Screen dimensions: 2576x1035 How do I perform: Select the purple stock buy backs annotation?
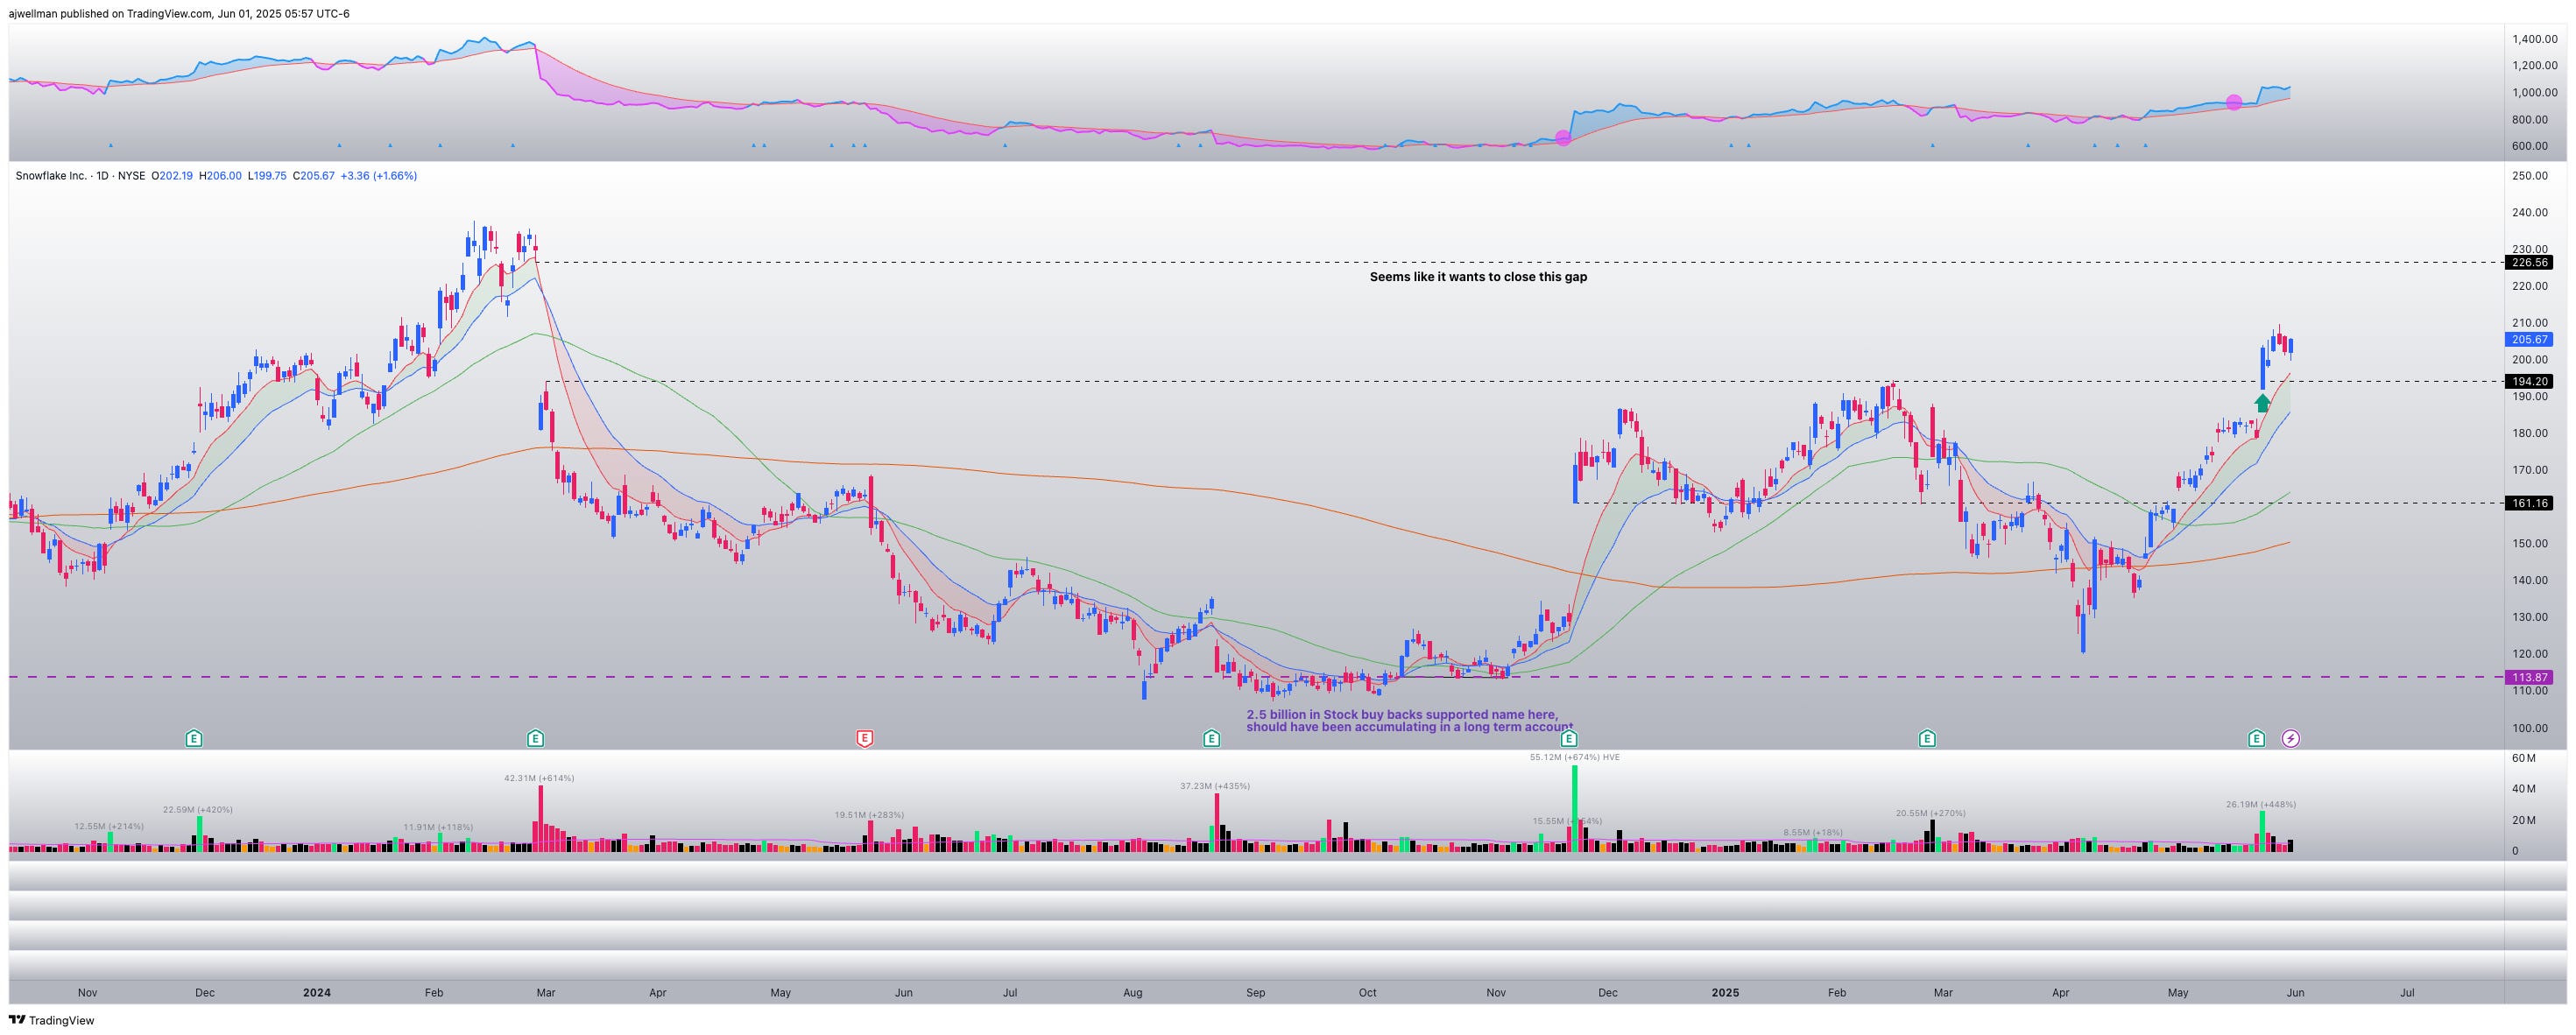coord(1408,721)
